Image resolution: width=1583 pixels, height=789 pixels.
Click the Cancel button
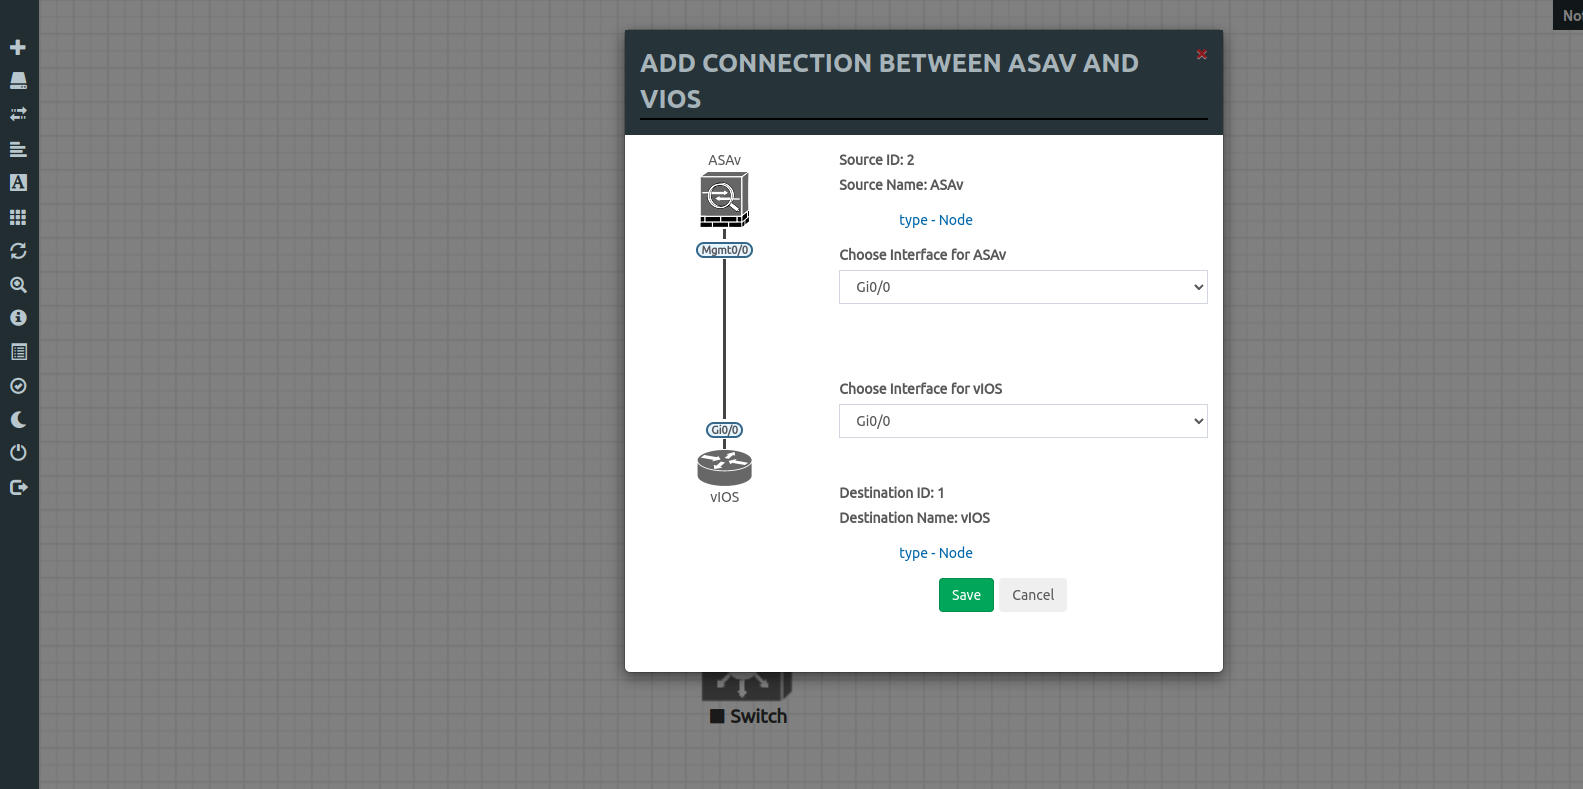click(1032, 595)
